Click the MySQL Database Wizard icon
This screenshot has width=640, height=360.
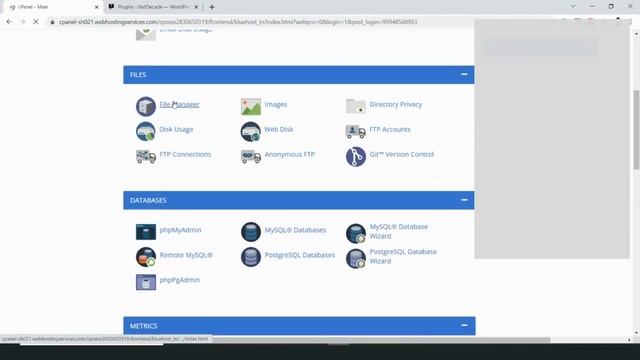(x=356, y=233)
